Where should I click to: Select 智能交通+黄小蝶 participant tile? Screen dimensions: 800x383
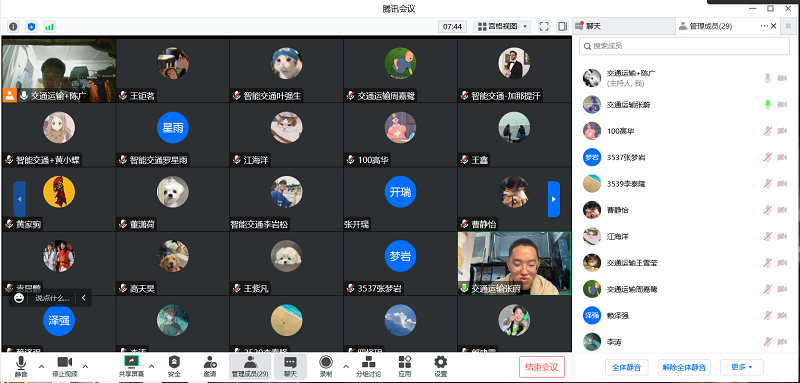point(59,135)
